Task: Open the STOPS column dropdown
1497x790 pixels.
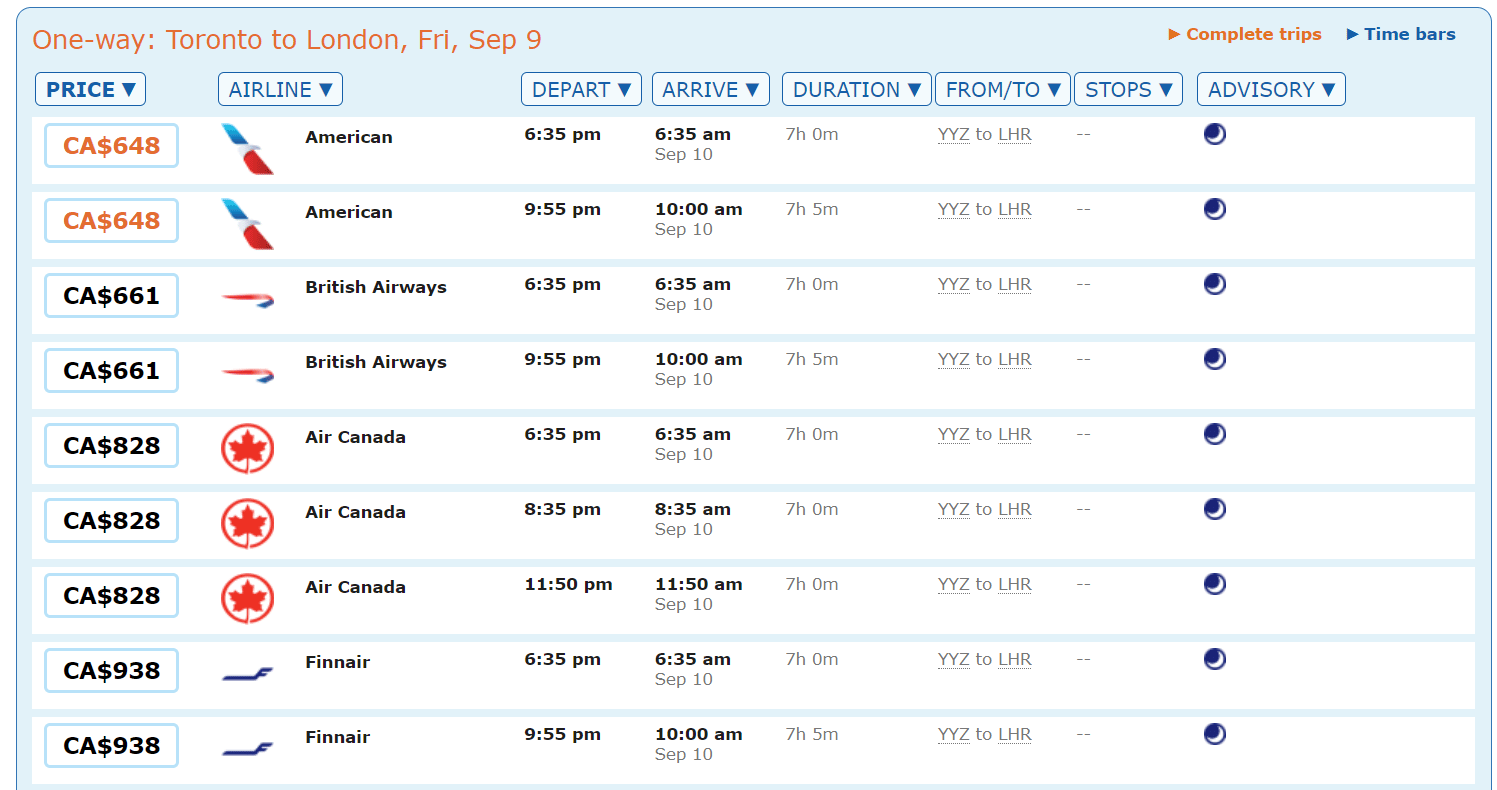Action: [1128, 89]
